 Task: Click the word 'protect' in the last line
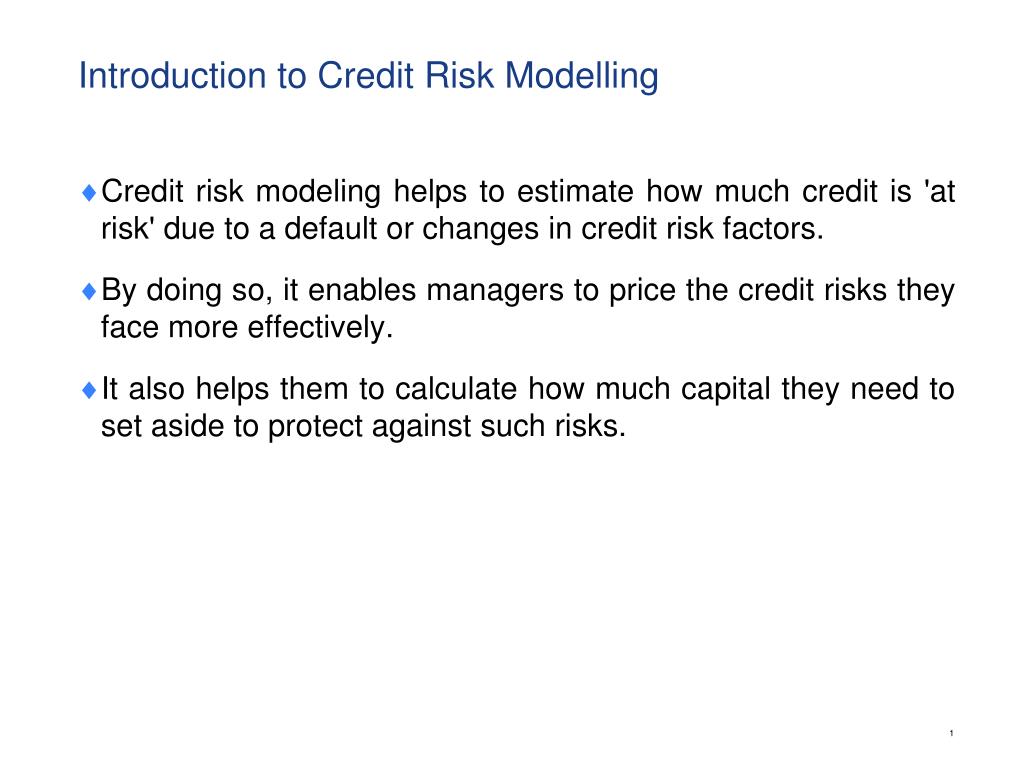(x=315, y=426)
